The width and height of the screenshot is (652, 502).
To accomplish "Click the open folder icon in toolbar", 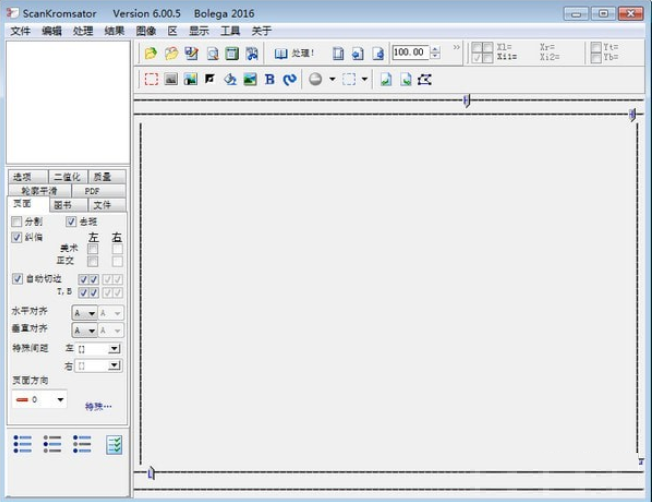I will tap(151, 53).
